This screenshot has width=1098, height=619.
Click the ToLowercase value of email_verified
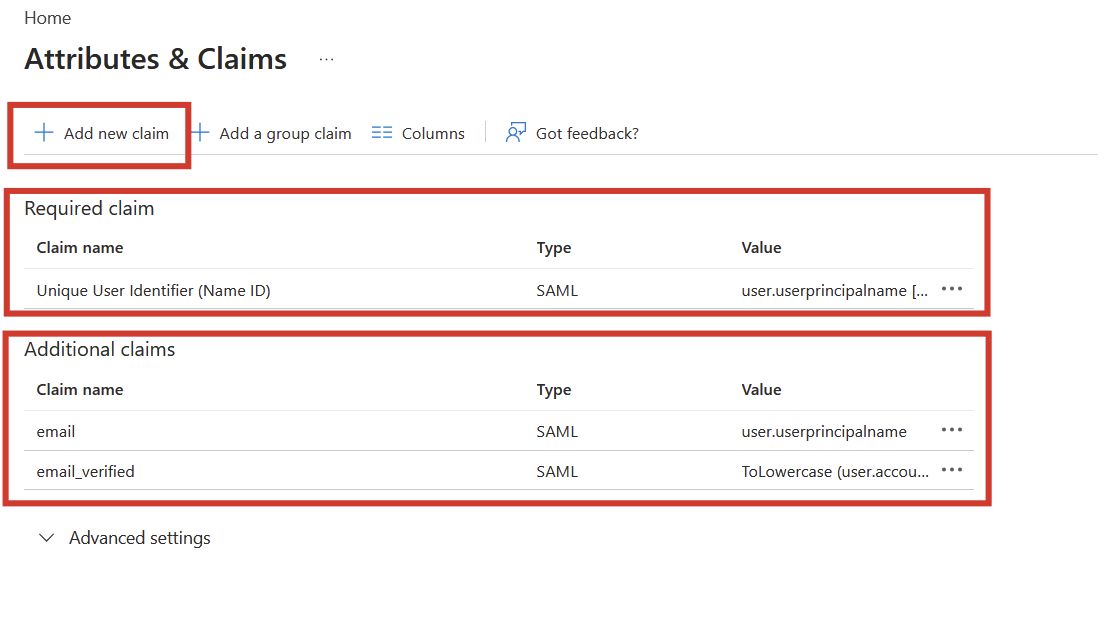pyautogui.click(x=835, y=471)
